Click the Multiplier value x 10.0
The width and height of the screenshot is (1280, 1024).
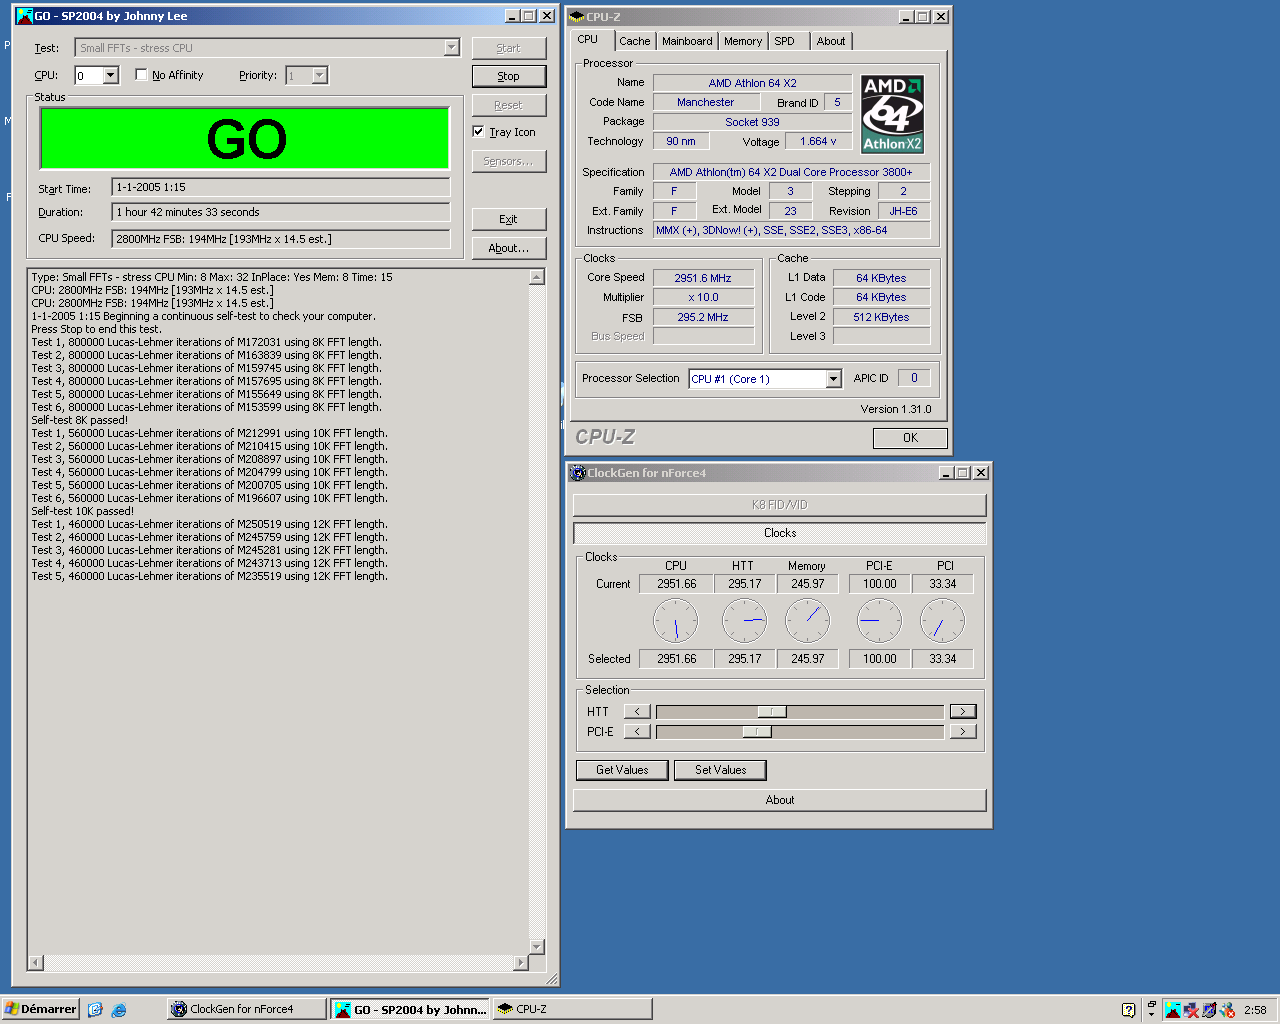coord(702,297)
